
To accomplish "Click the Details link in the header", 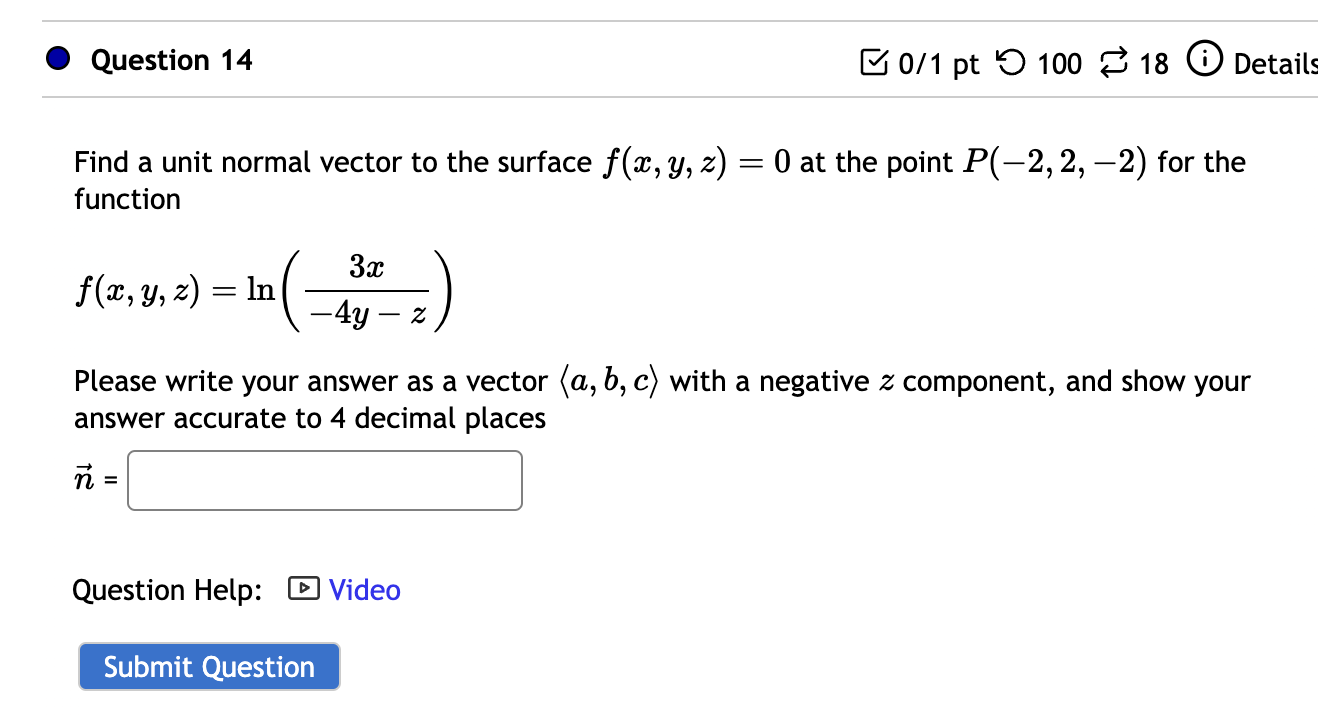I will click(1282, 64).
